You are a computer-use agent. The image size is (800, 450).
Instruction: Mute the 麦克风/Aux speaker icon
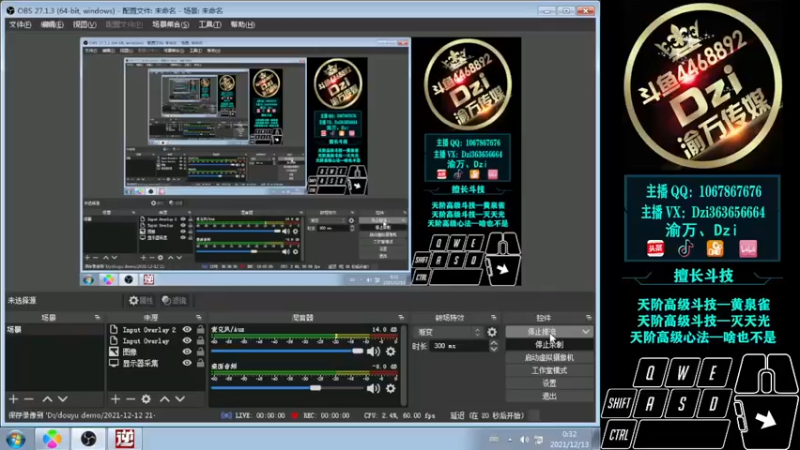[x=373, y=351]
